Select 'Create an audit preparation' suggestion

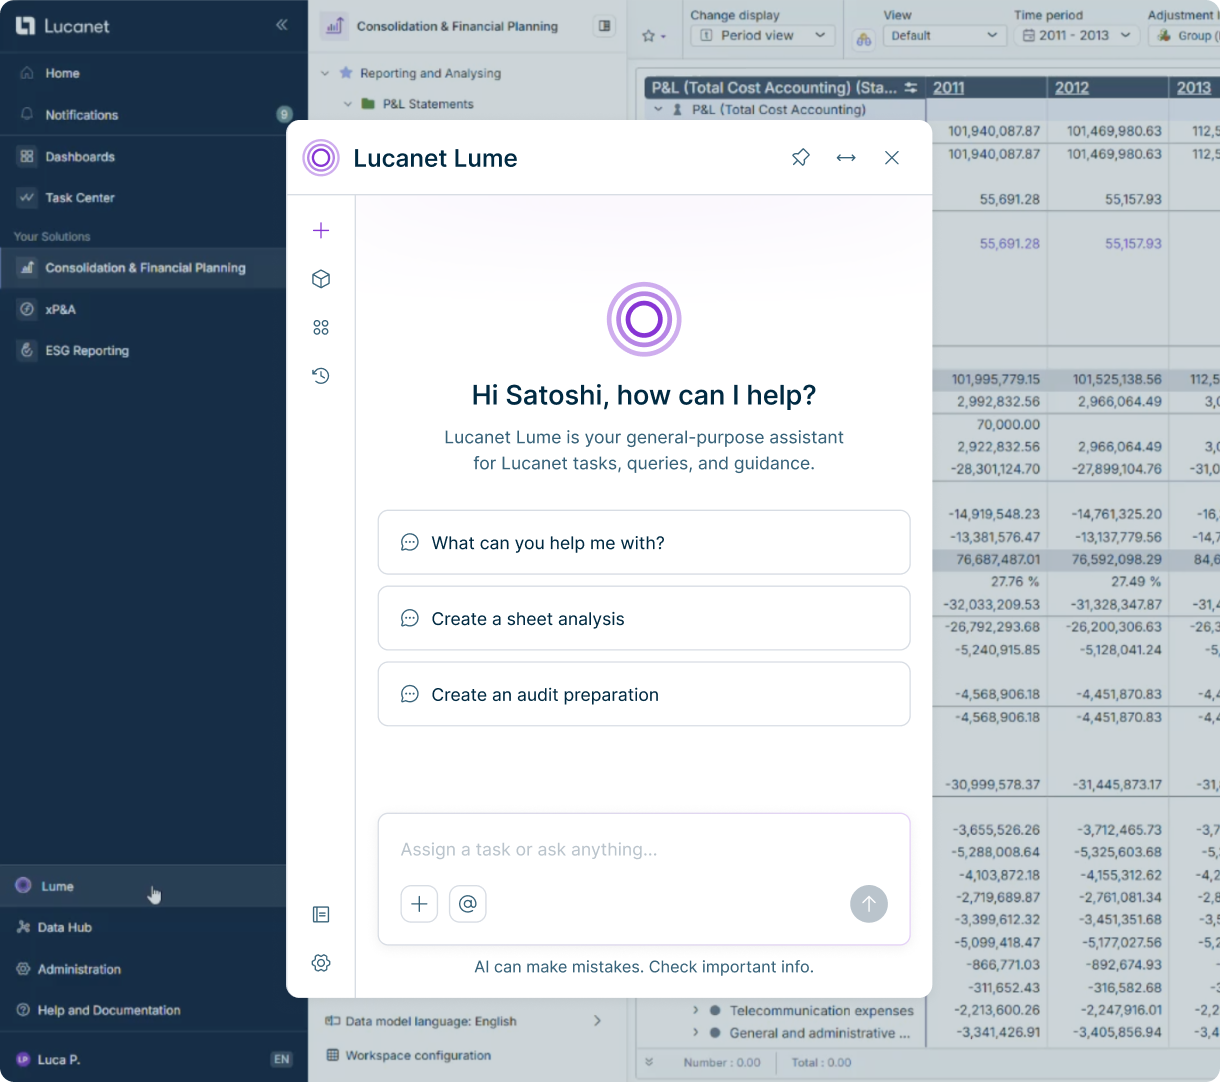(x=644, y=694)
